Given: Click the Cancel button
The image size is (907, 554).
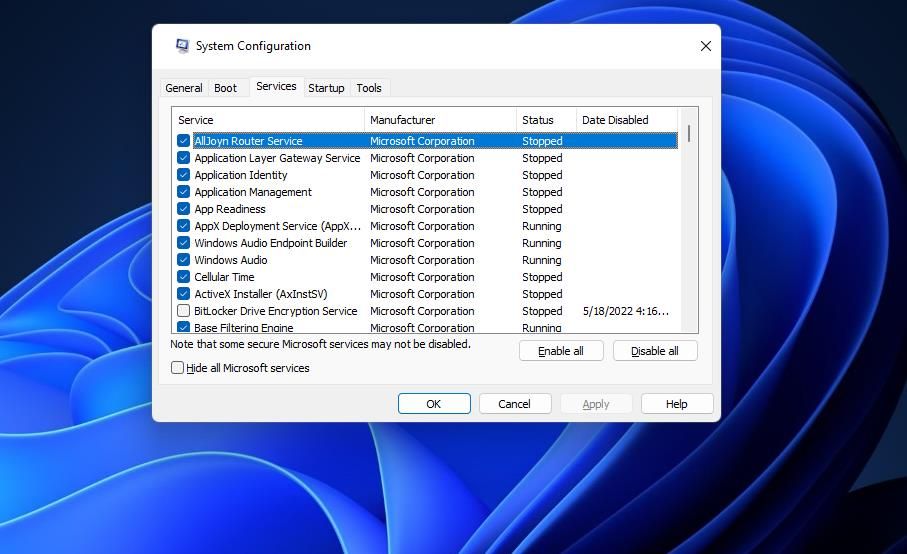Looking at the screenshot, I should 515,404.
